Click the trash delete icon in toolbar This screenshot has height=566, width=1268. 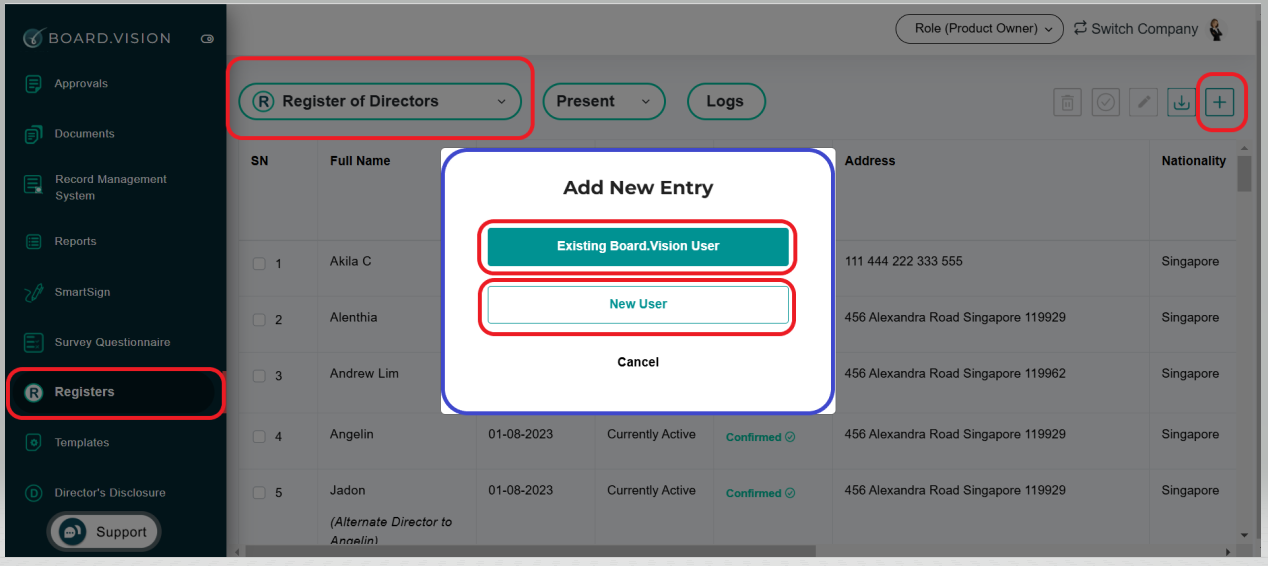point(1067,102)
